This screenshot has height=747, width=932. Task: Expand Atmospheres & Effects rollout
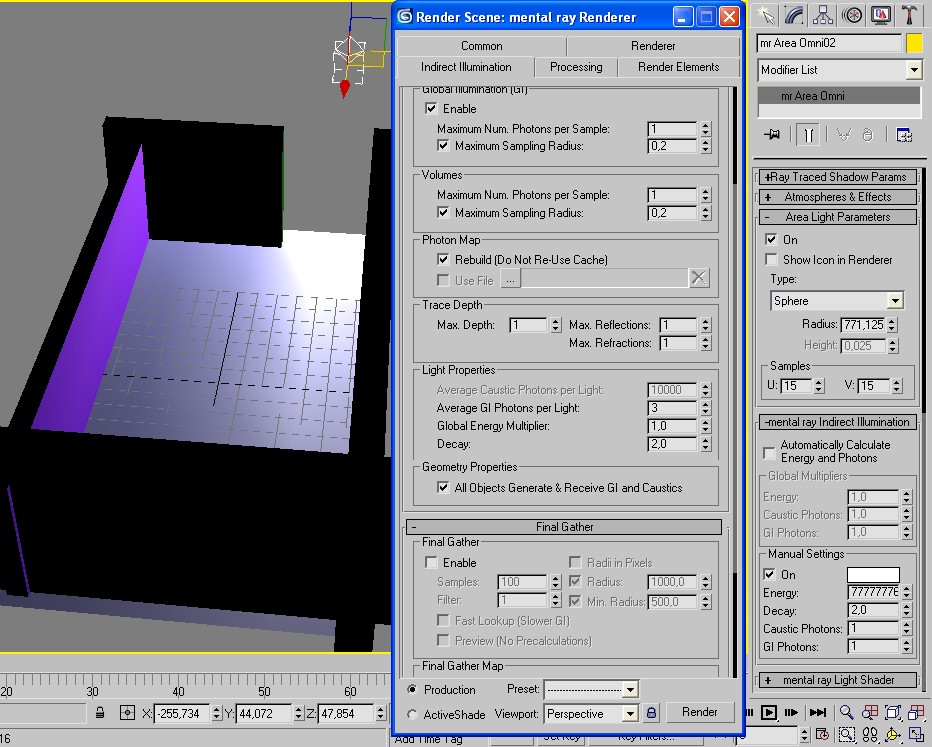[838, 197]
